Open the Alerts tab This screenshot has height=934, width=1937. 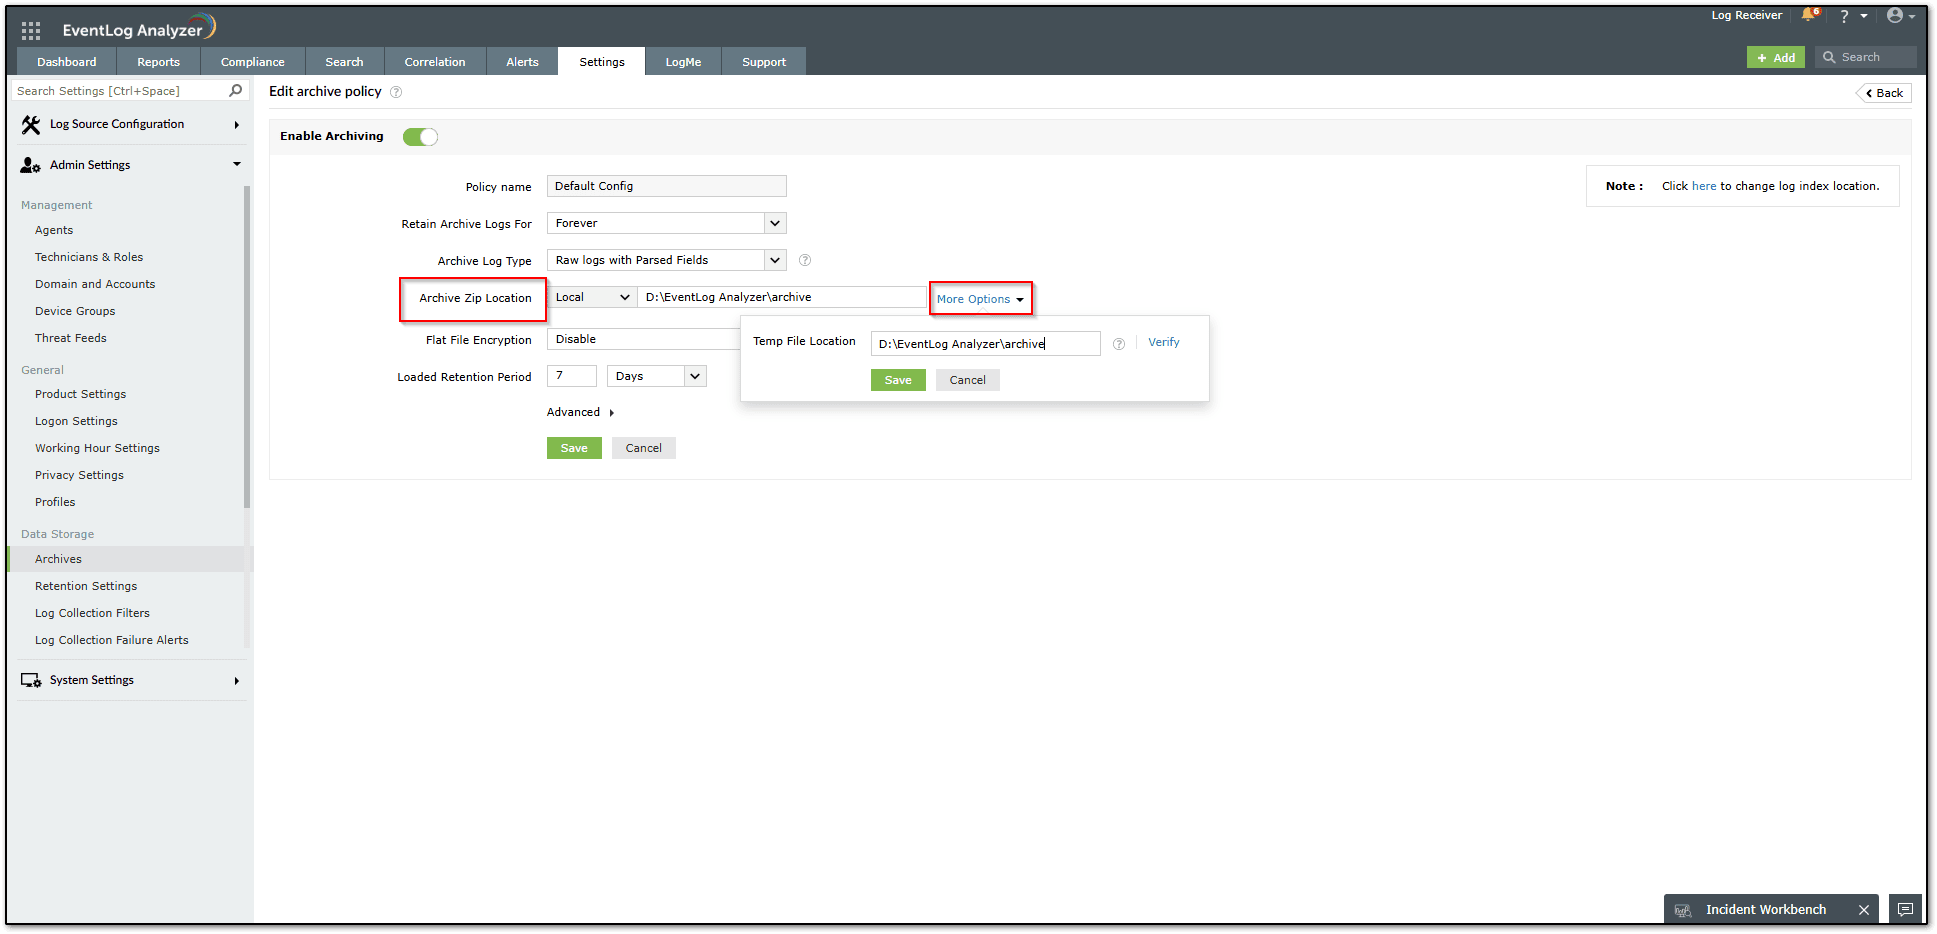[522, 62]
